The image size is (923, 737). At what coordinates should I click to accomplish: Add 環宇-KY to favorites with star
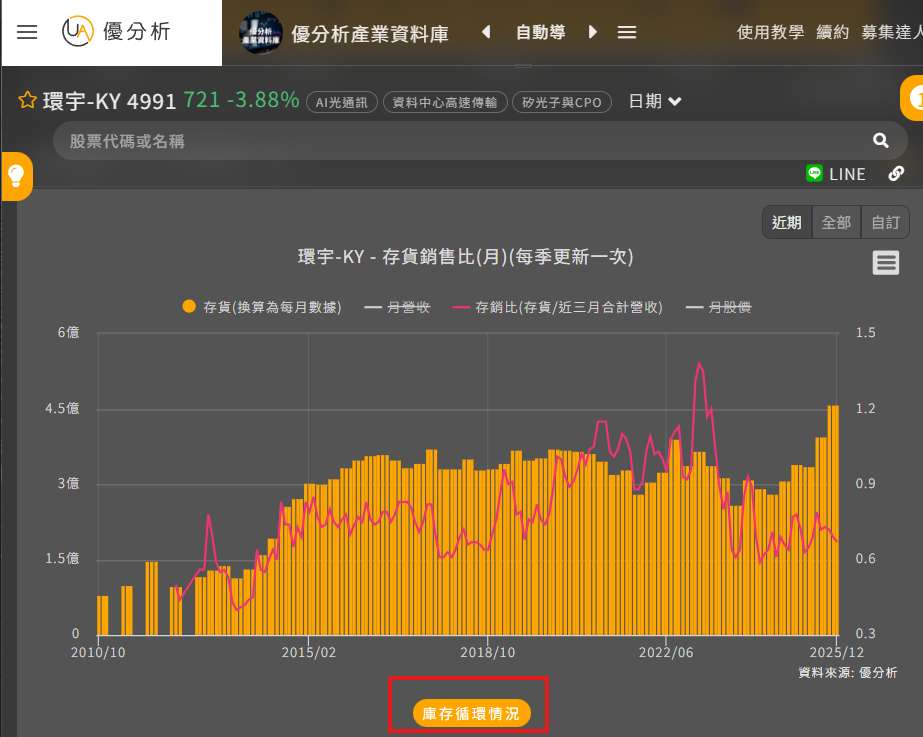click(x=27, y=101)
